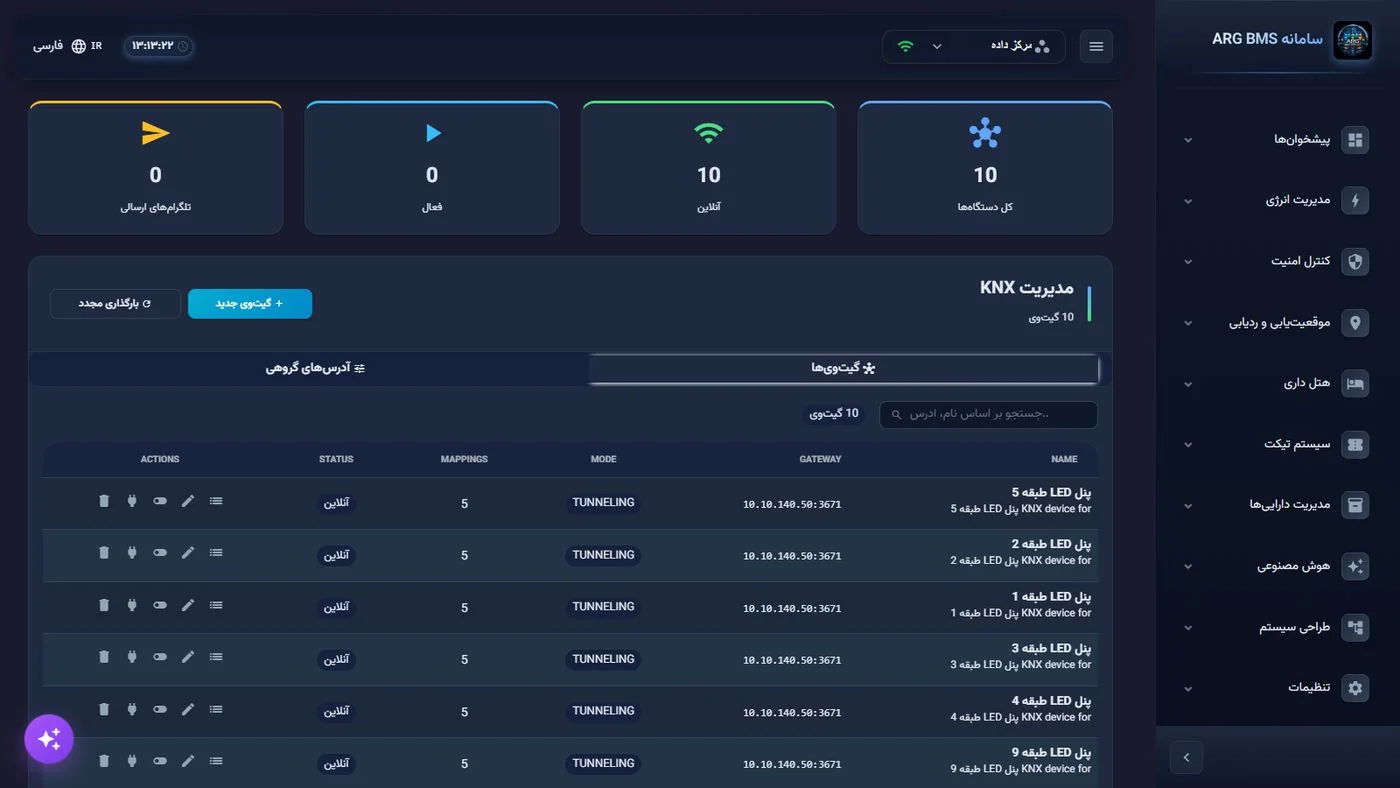Open the مرکز داده dropdown
Image resolution: width=1400 pixels, height=788 pixels.
pyautogui.click(x=973, y=47)
